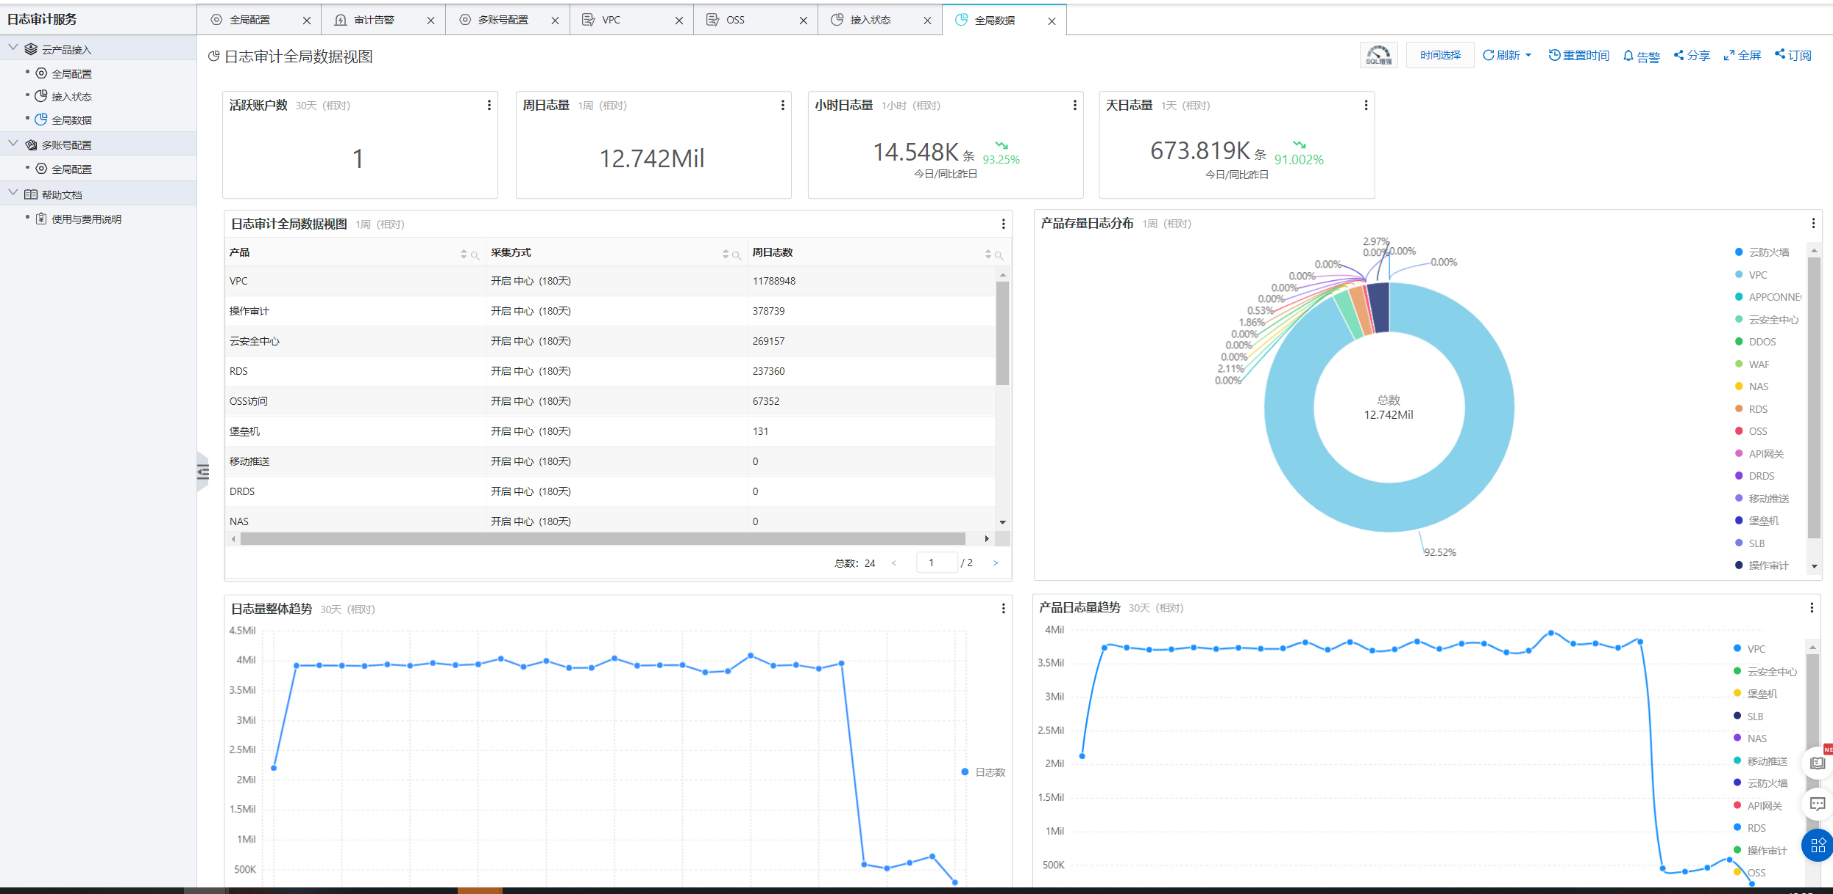1833x894 pixels.
Task: Toggle 堡垒机 in the 产品日志量趋势 legend
Action: pos(1755,693)
